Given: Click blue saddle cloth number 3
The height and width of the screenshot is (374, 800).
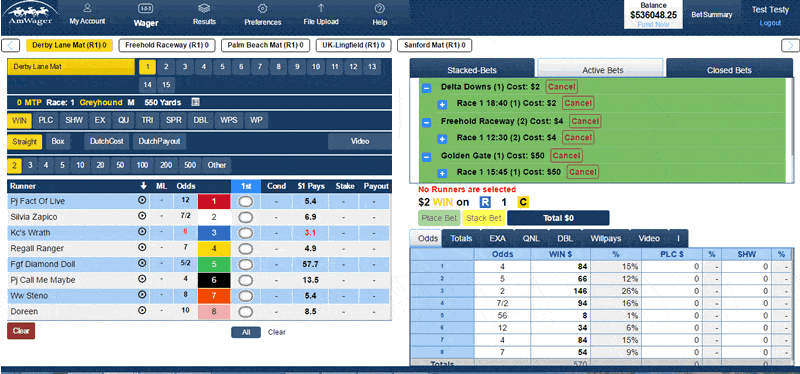Looking at the screenshot, I should coord(214,233).
